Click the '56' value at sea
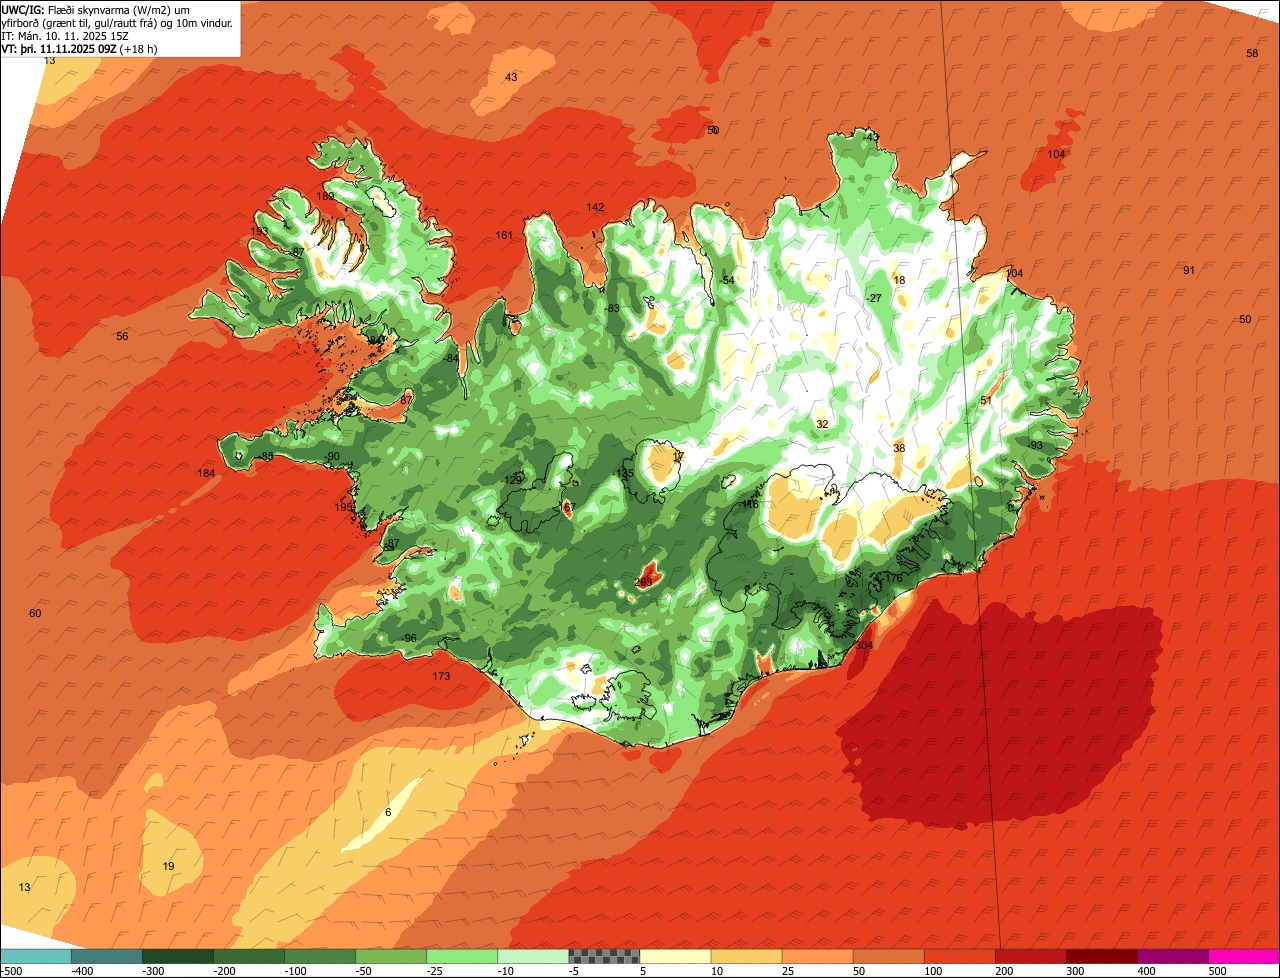 coord(122,336)
